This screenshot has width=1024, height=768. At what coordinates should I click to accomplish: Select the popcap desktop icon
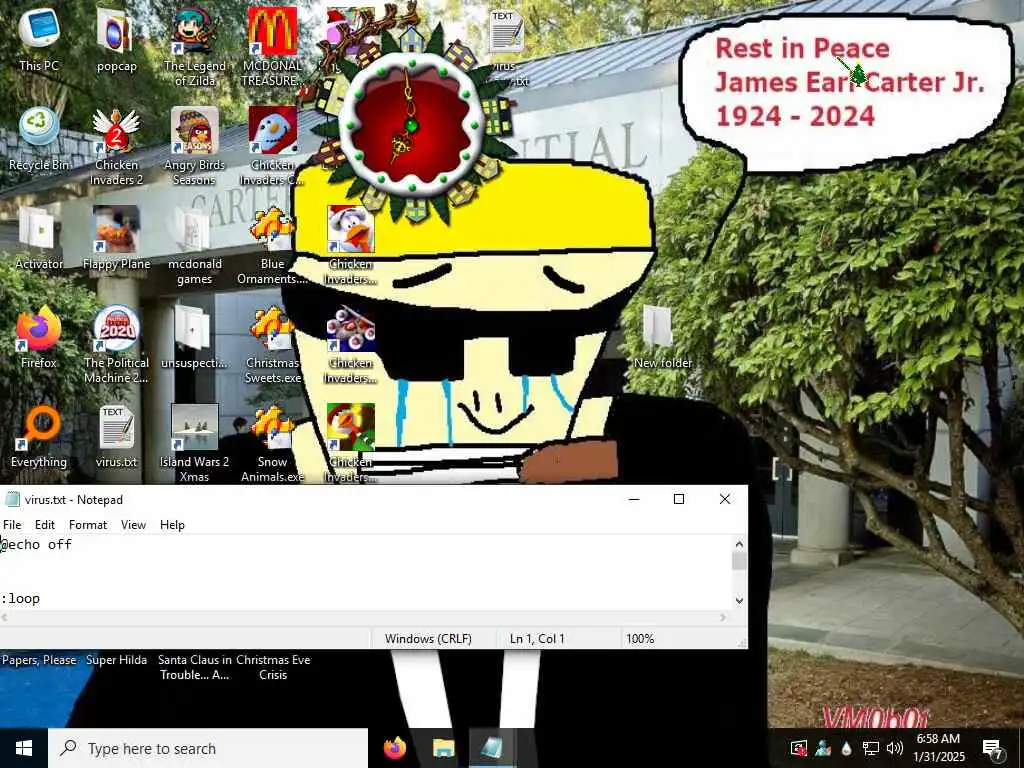[x=116, y=38]
